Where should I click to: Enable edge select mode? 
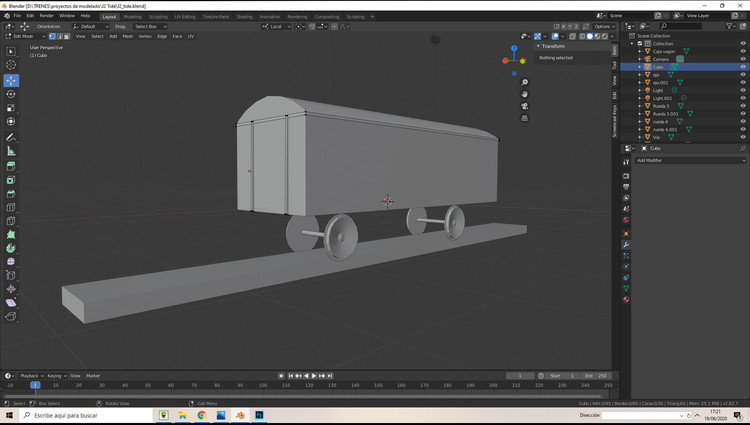[x=60, y=36]
